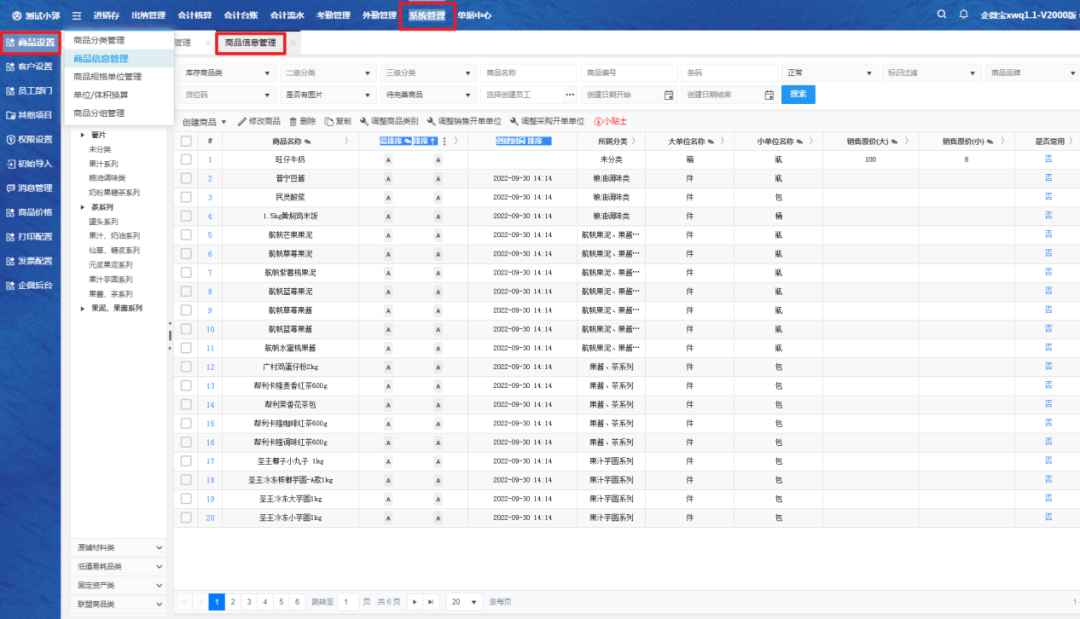The width and height of the screenshot is (1080, 619).
Task: Click the blue 搜索 search button
Action: click(x=798, y=94)
